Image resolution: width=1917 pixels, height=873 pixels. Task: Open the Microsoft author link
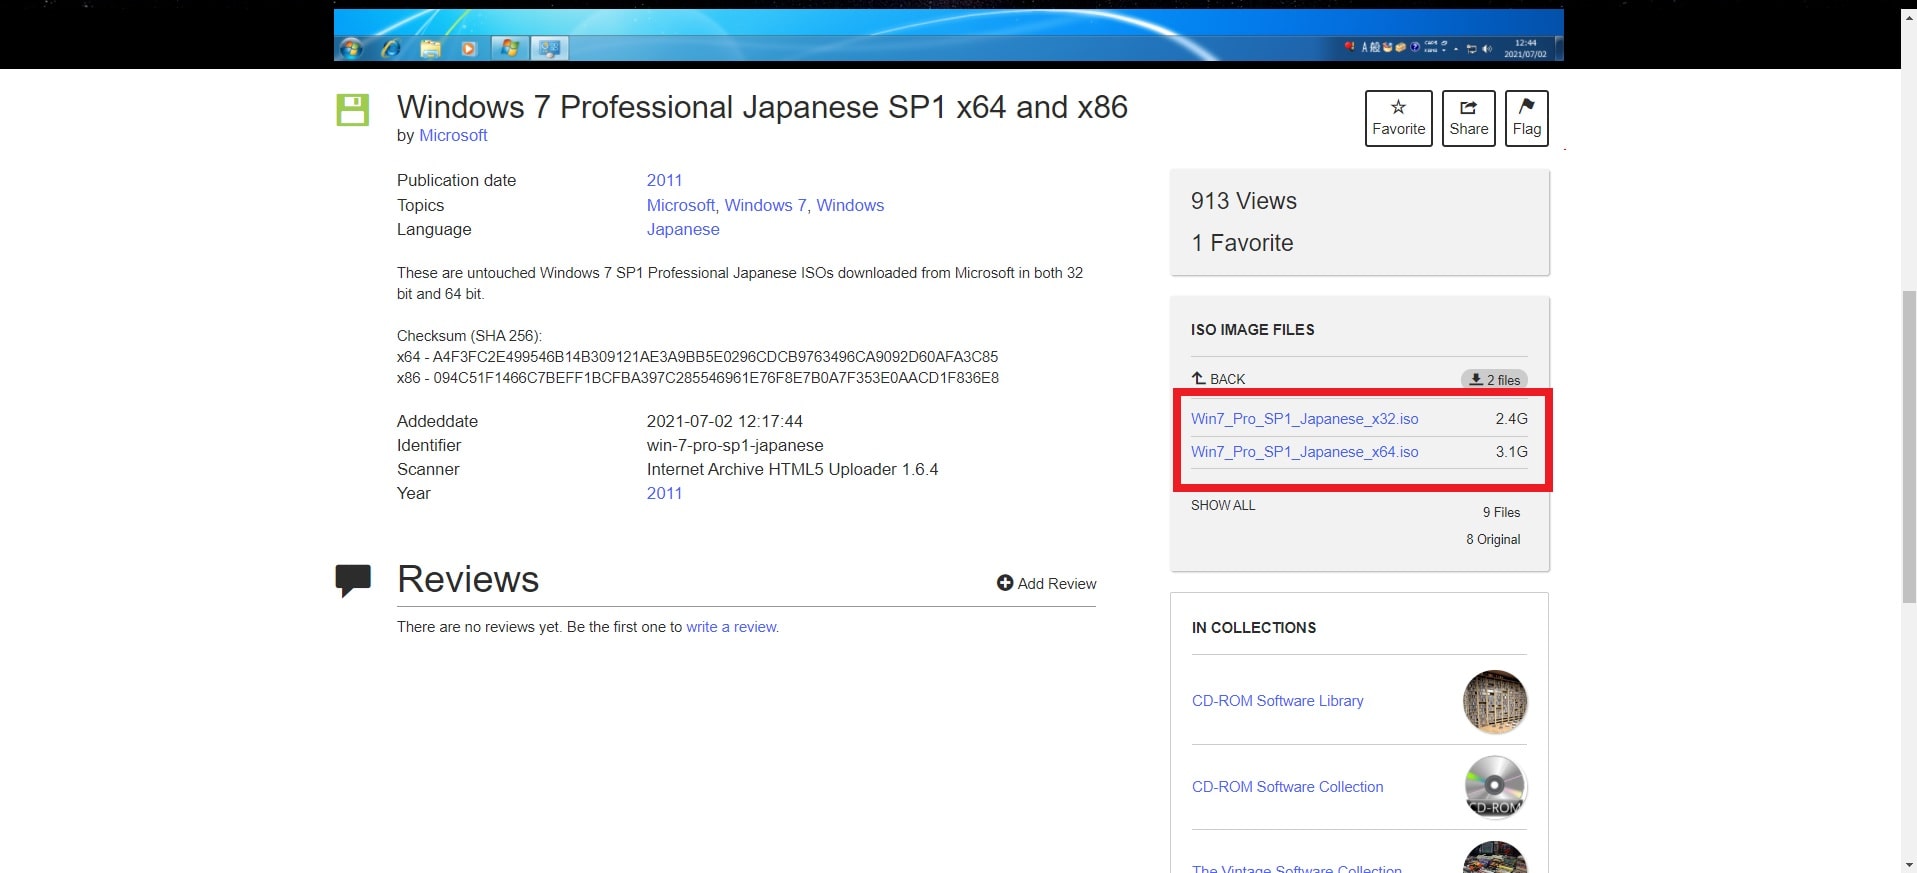(453, 135)
